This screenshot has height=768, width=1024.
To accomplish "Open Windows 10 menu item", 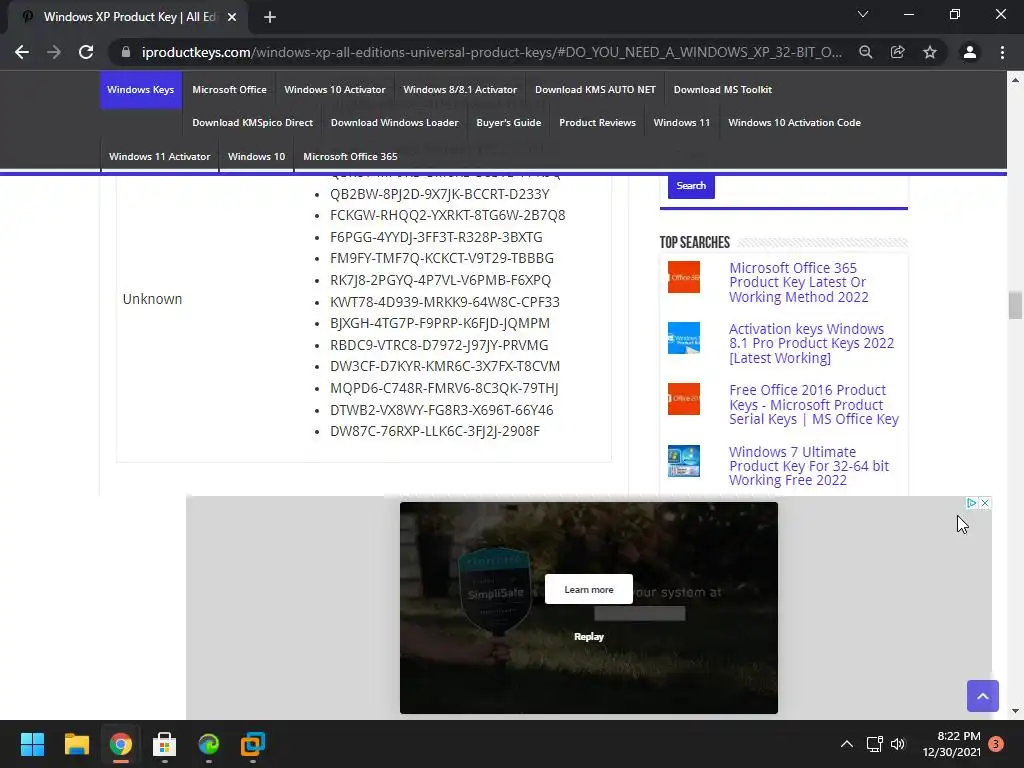I will (x=257, y=157).
